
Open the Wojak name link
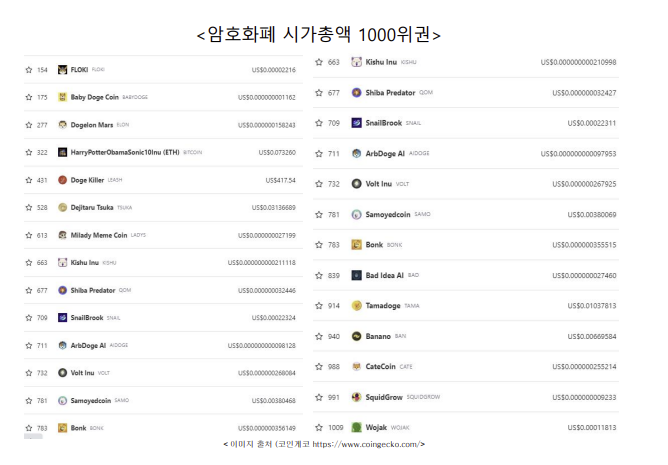pyautogui.click(x=376, y=427)
